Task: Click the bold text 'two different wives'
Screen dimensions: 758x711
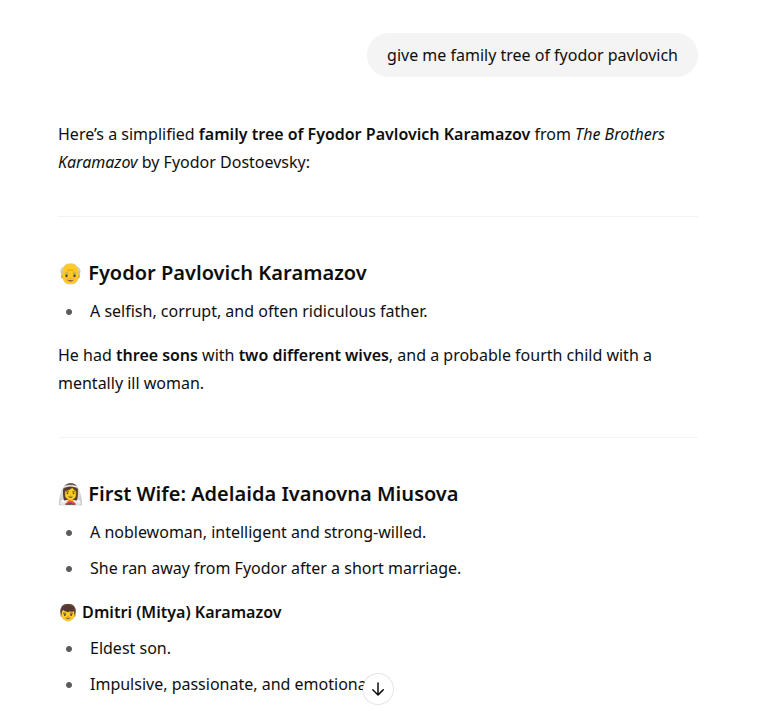Action: (313, 355)
